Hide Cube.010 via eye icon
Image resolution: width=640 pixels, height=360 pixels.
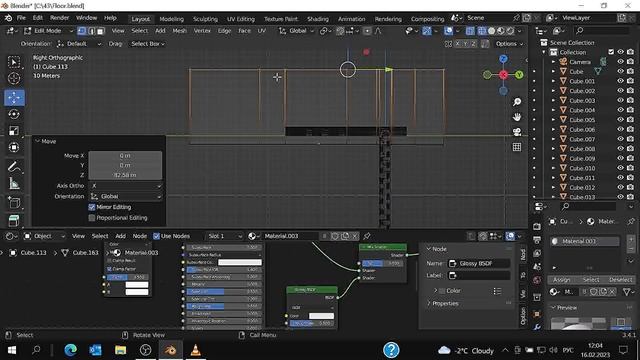pyautogui.click(x=620, y=168)
